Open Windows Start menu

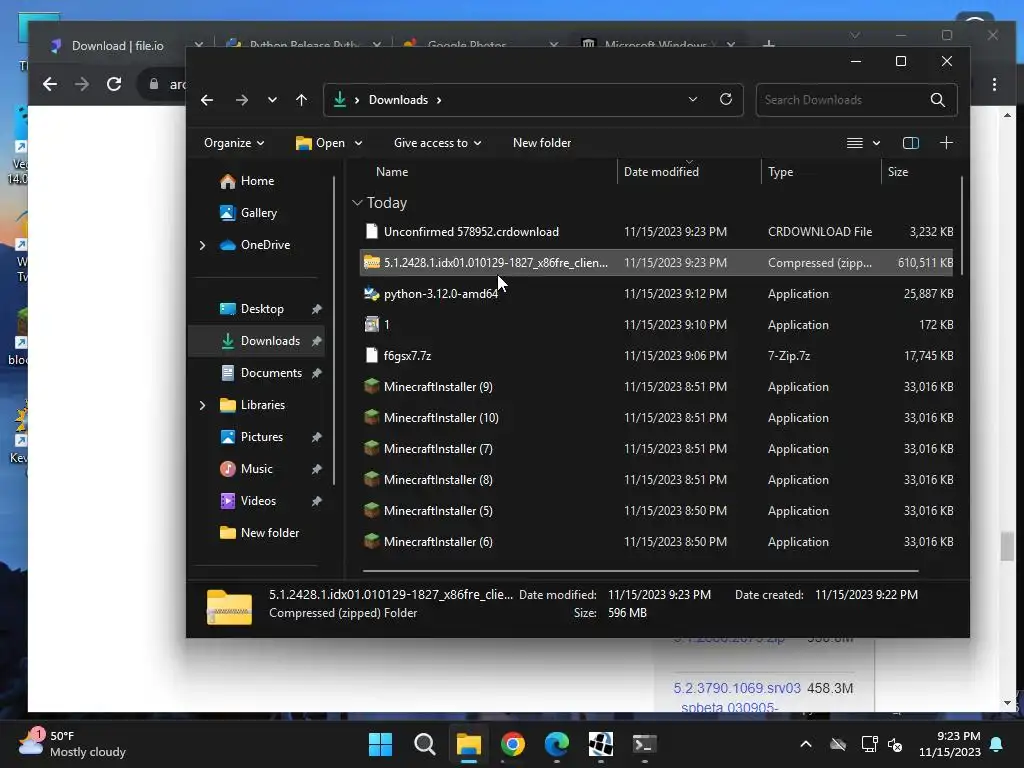380,744
